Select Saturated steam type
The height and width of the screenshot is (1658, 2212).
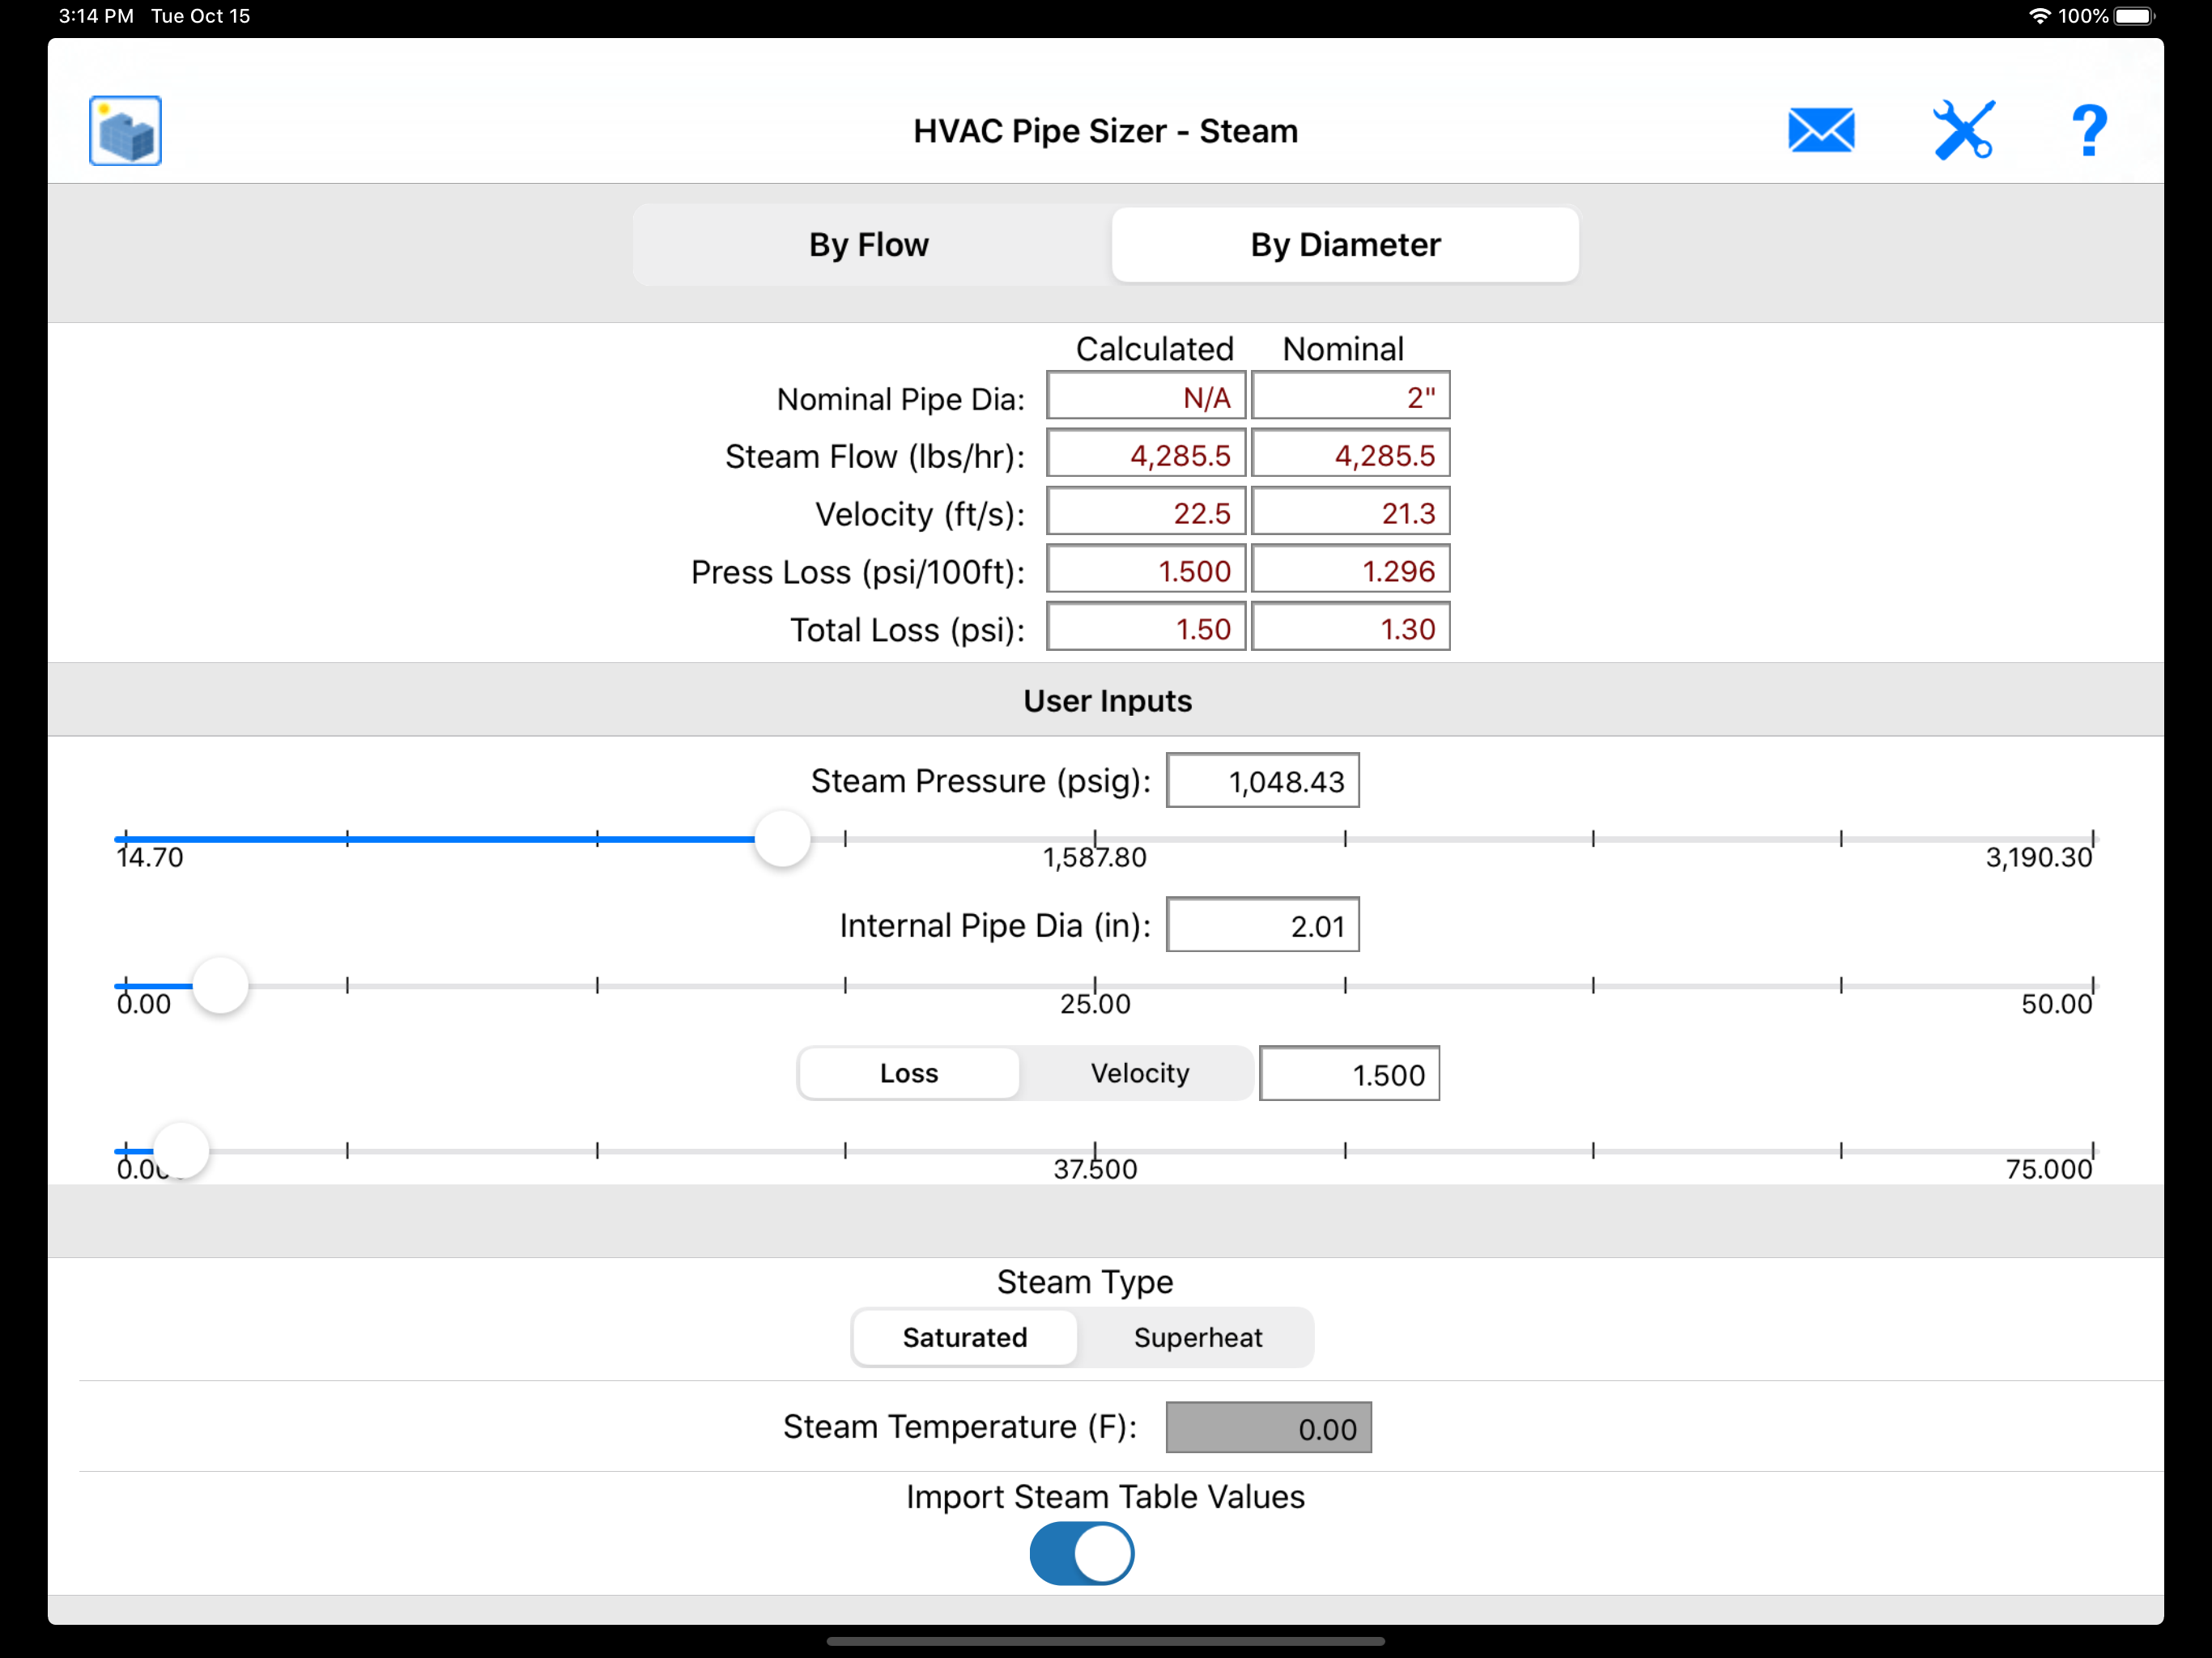(964, 1337)
